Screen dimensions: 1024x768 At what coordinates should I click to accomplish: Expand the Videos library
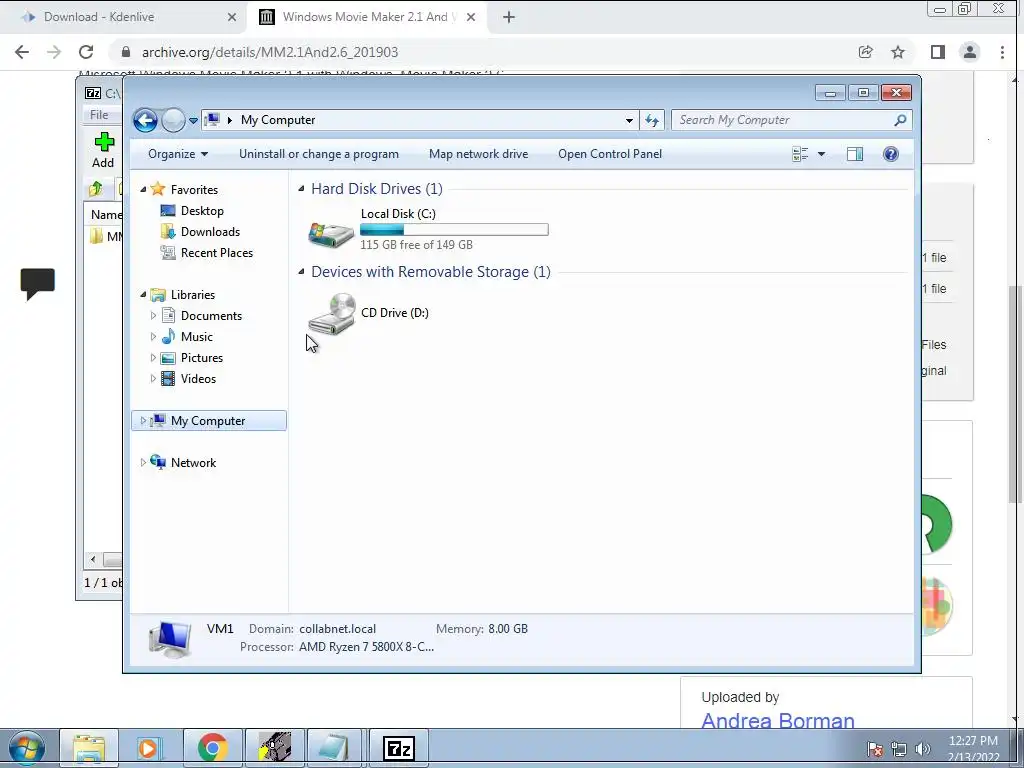click(153, 379)
